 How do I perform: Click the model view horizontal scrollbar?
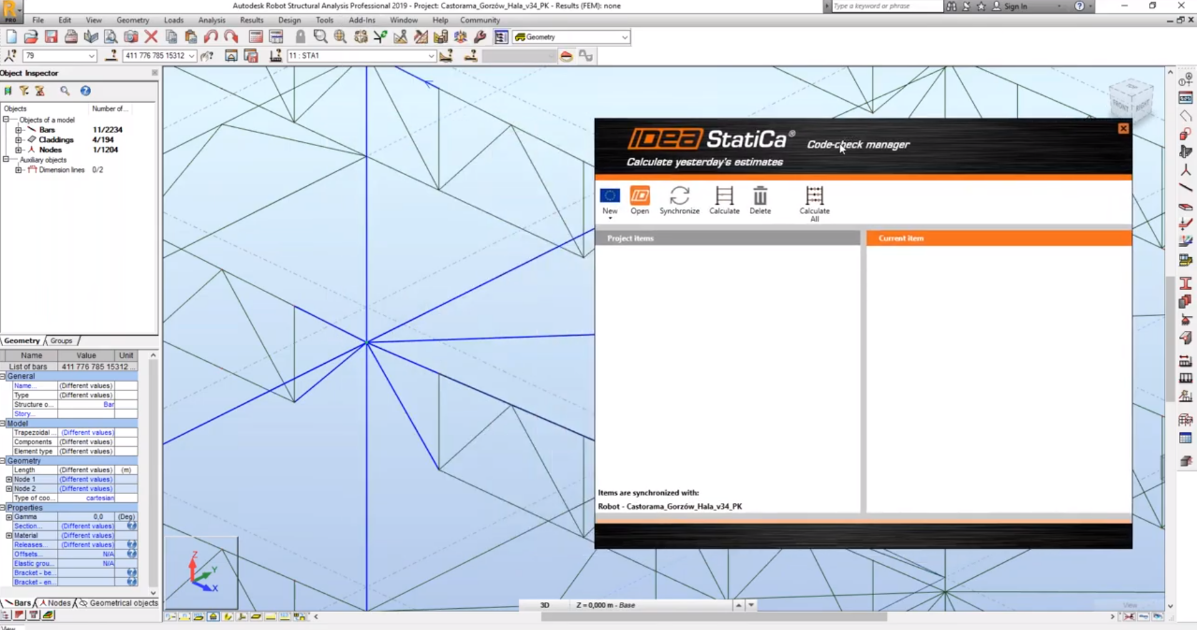[x=713, y=617]
